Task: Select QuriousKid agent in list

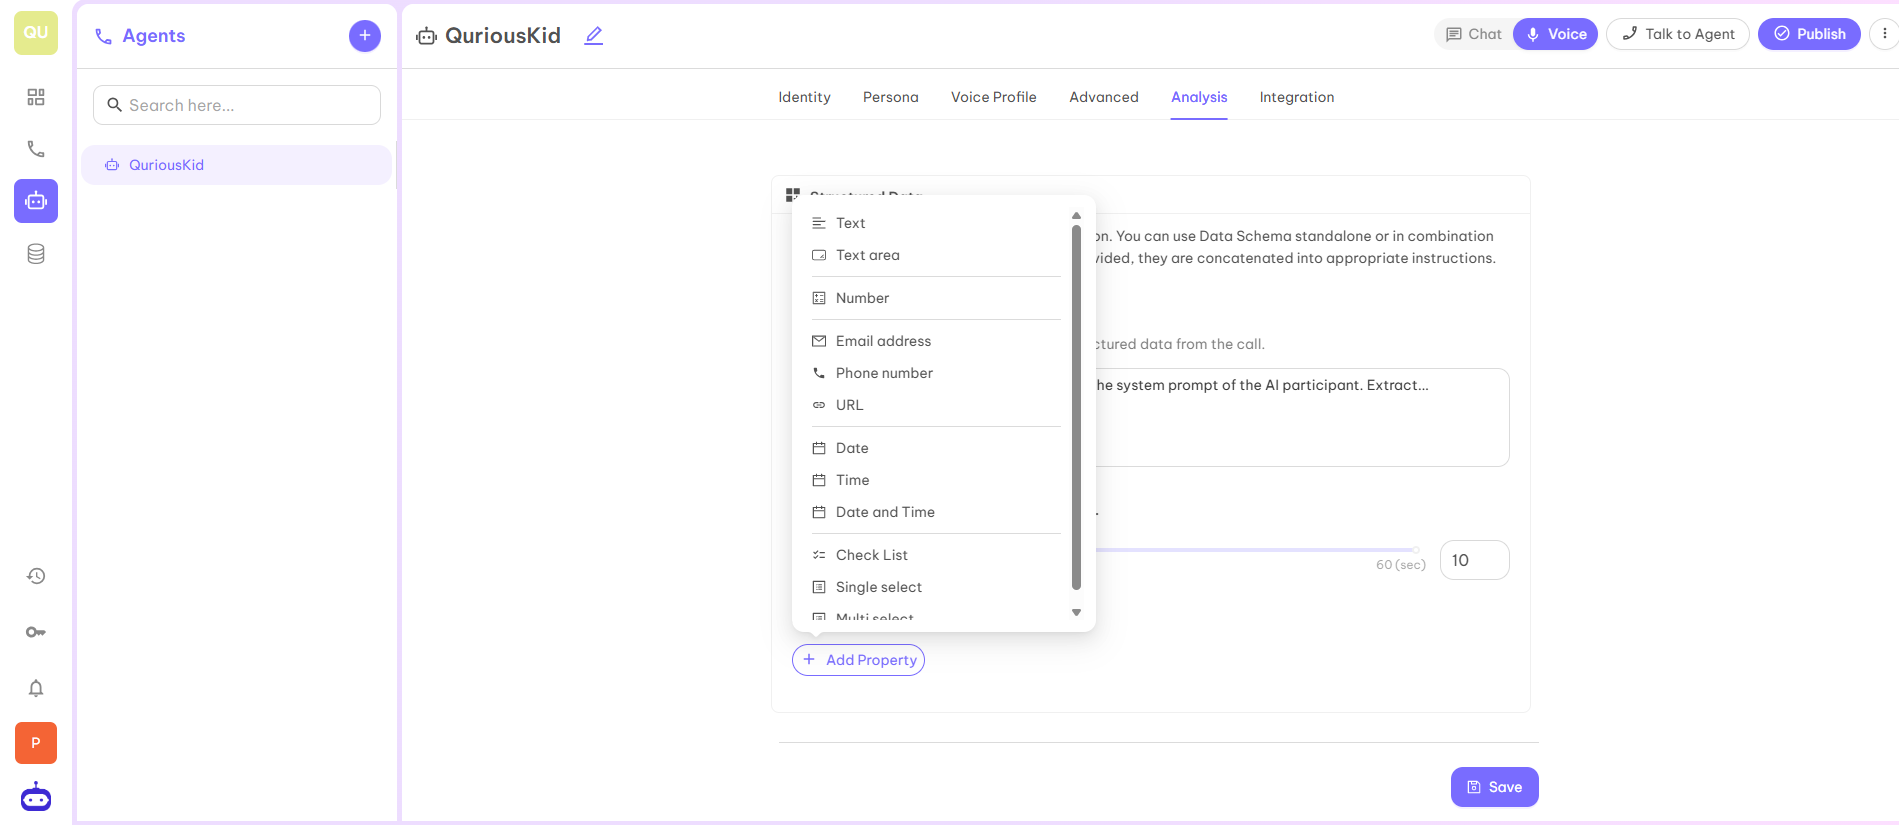Action: [x=236, y=165]
